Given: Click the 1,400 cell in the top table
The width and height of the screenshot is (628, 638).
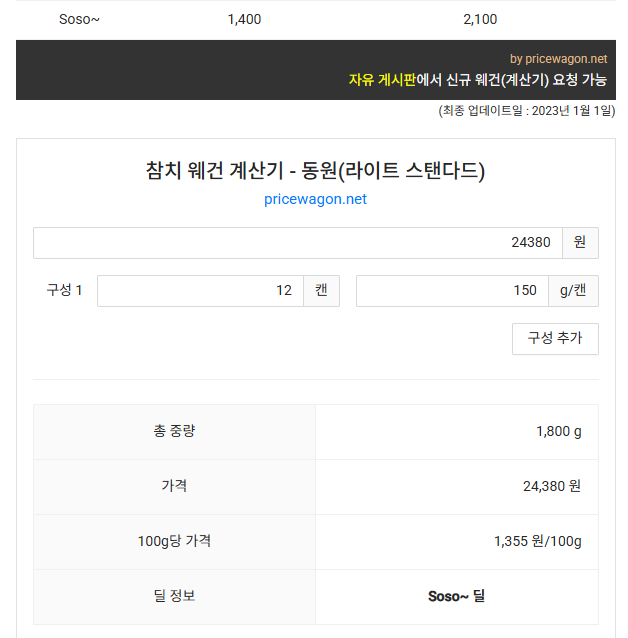Looking at the screenshot, I should coord(244,20).
